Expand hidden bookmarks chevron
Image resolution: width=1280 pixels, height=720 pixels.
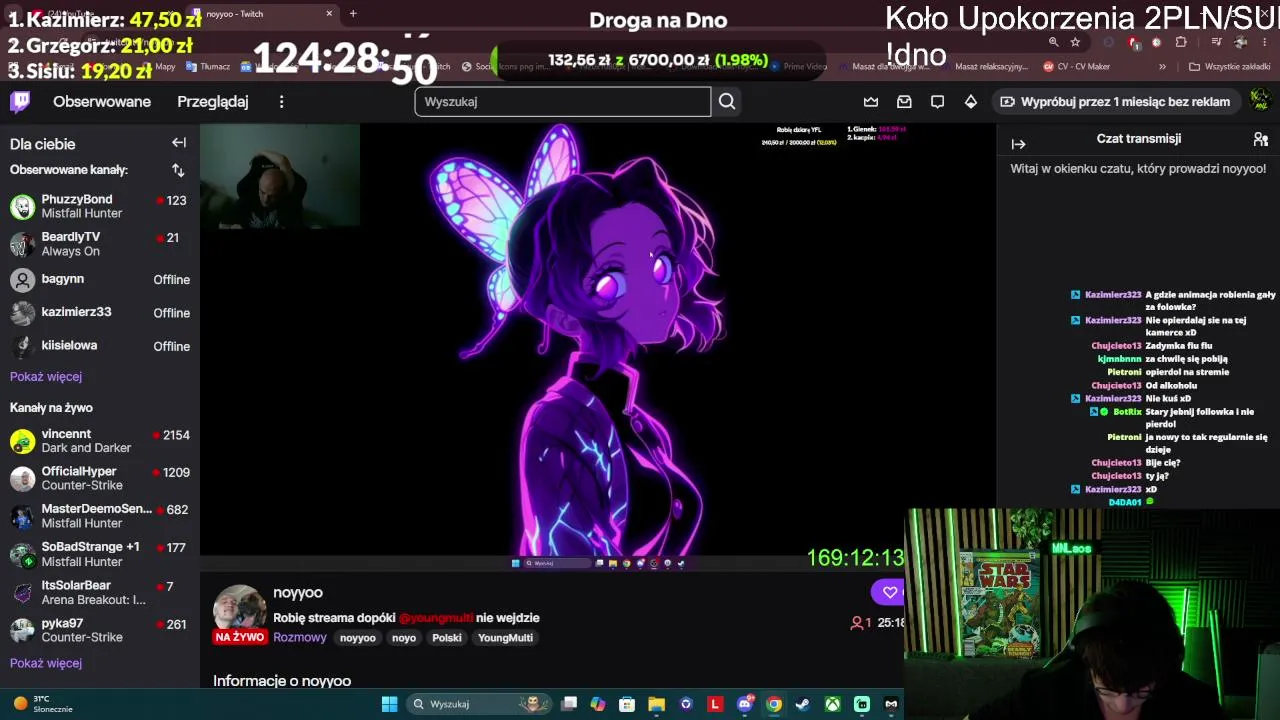click(x=1162, y=67)
